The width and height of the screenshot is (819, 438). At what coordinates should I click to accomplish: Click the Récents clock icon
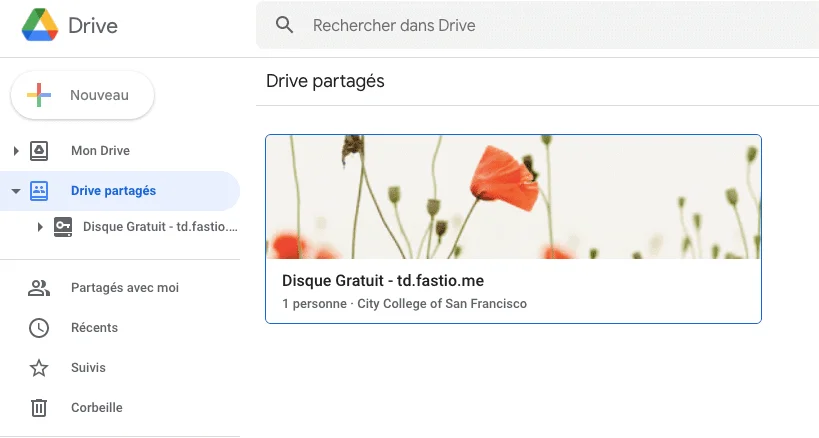point(39,328)
